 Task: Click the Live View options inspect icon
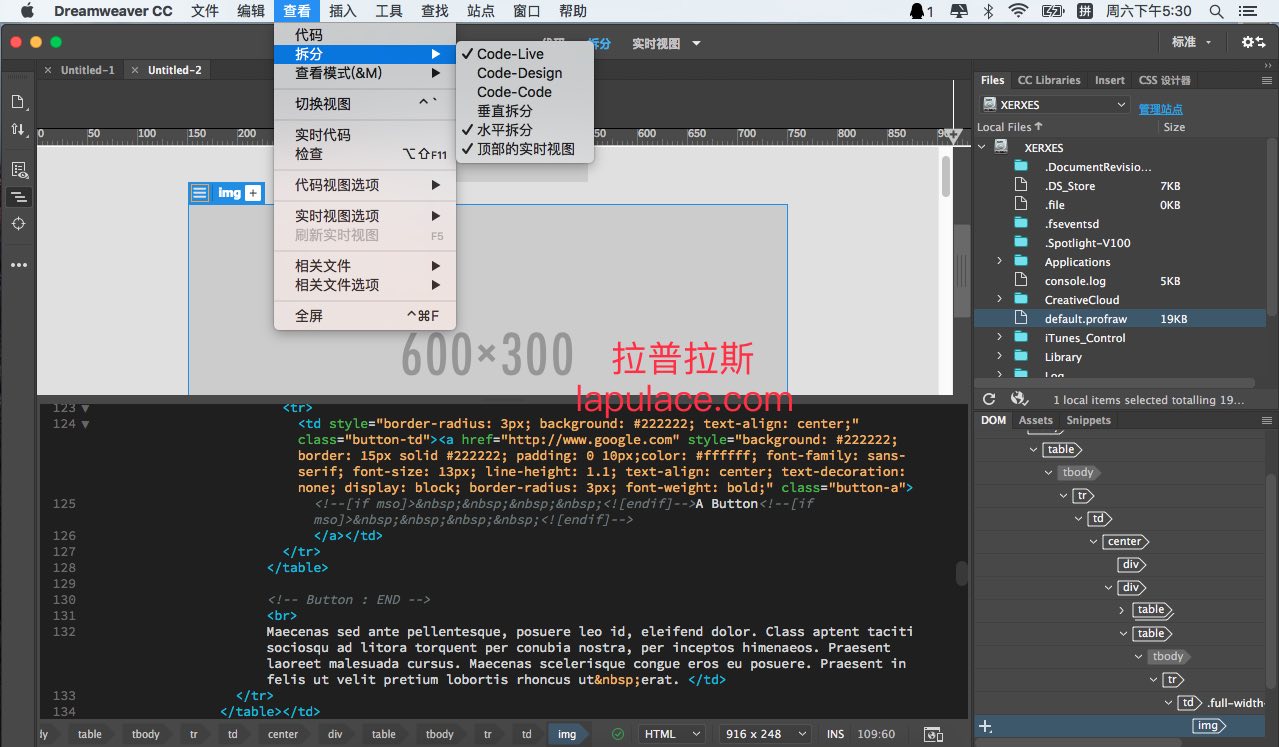pos(18,170)
